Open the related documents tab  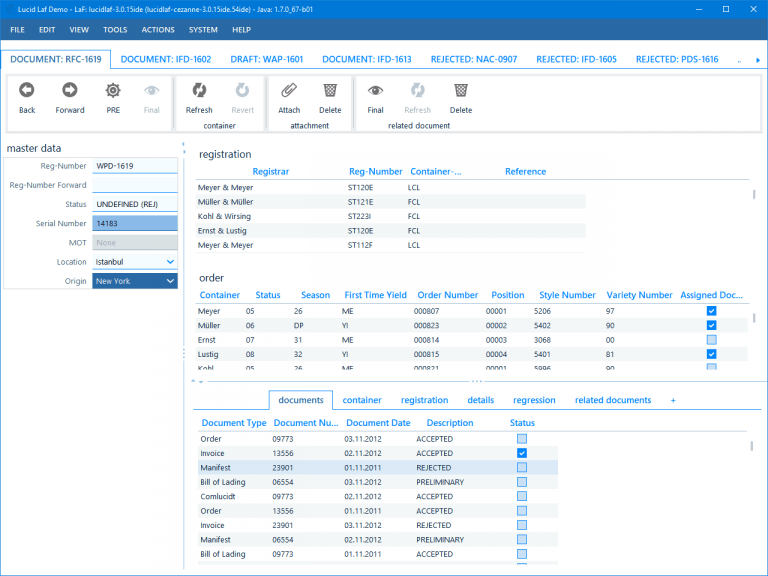pyautogui.click(x=613, y=400)
